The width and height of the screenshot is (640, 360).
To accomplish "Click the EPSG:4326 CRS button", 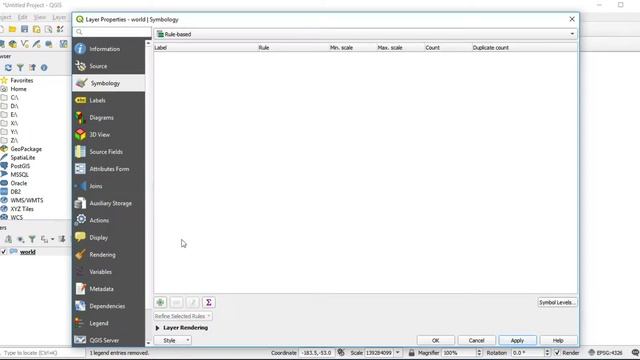I will tap(605, 353).
